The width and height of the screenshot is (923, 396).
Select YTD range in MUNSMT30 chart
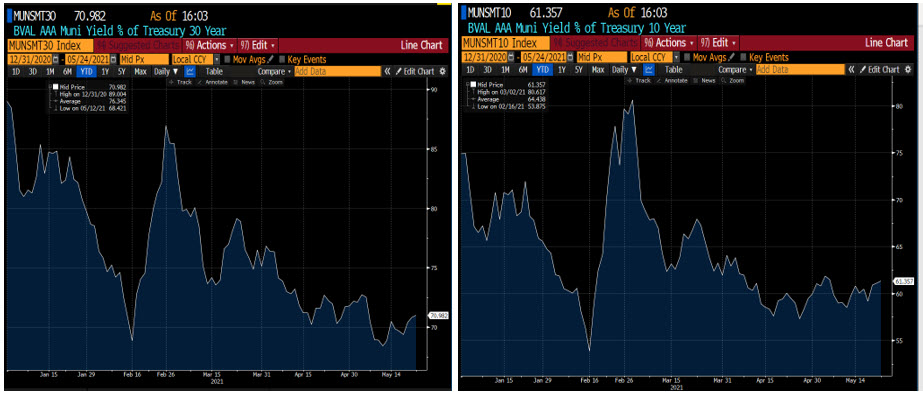coord(86,71)
